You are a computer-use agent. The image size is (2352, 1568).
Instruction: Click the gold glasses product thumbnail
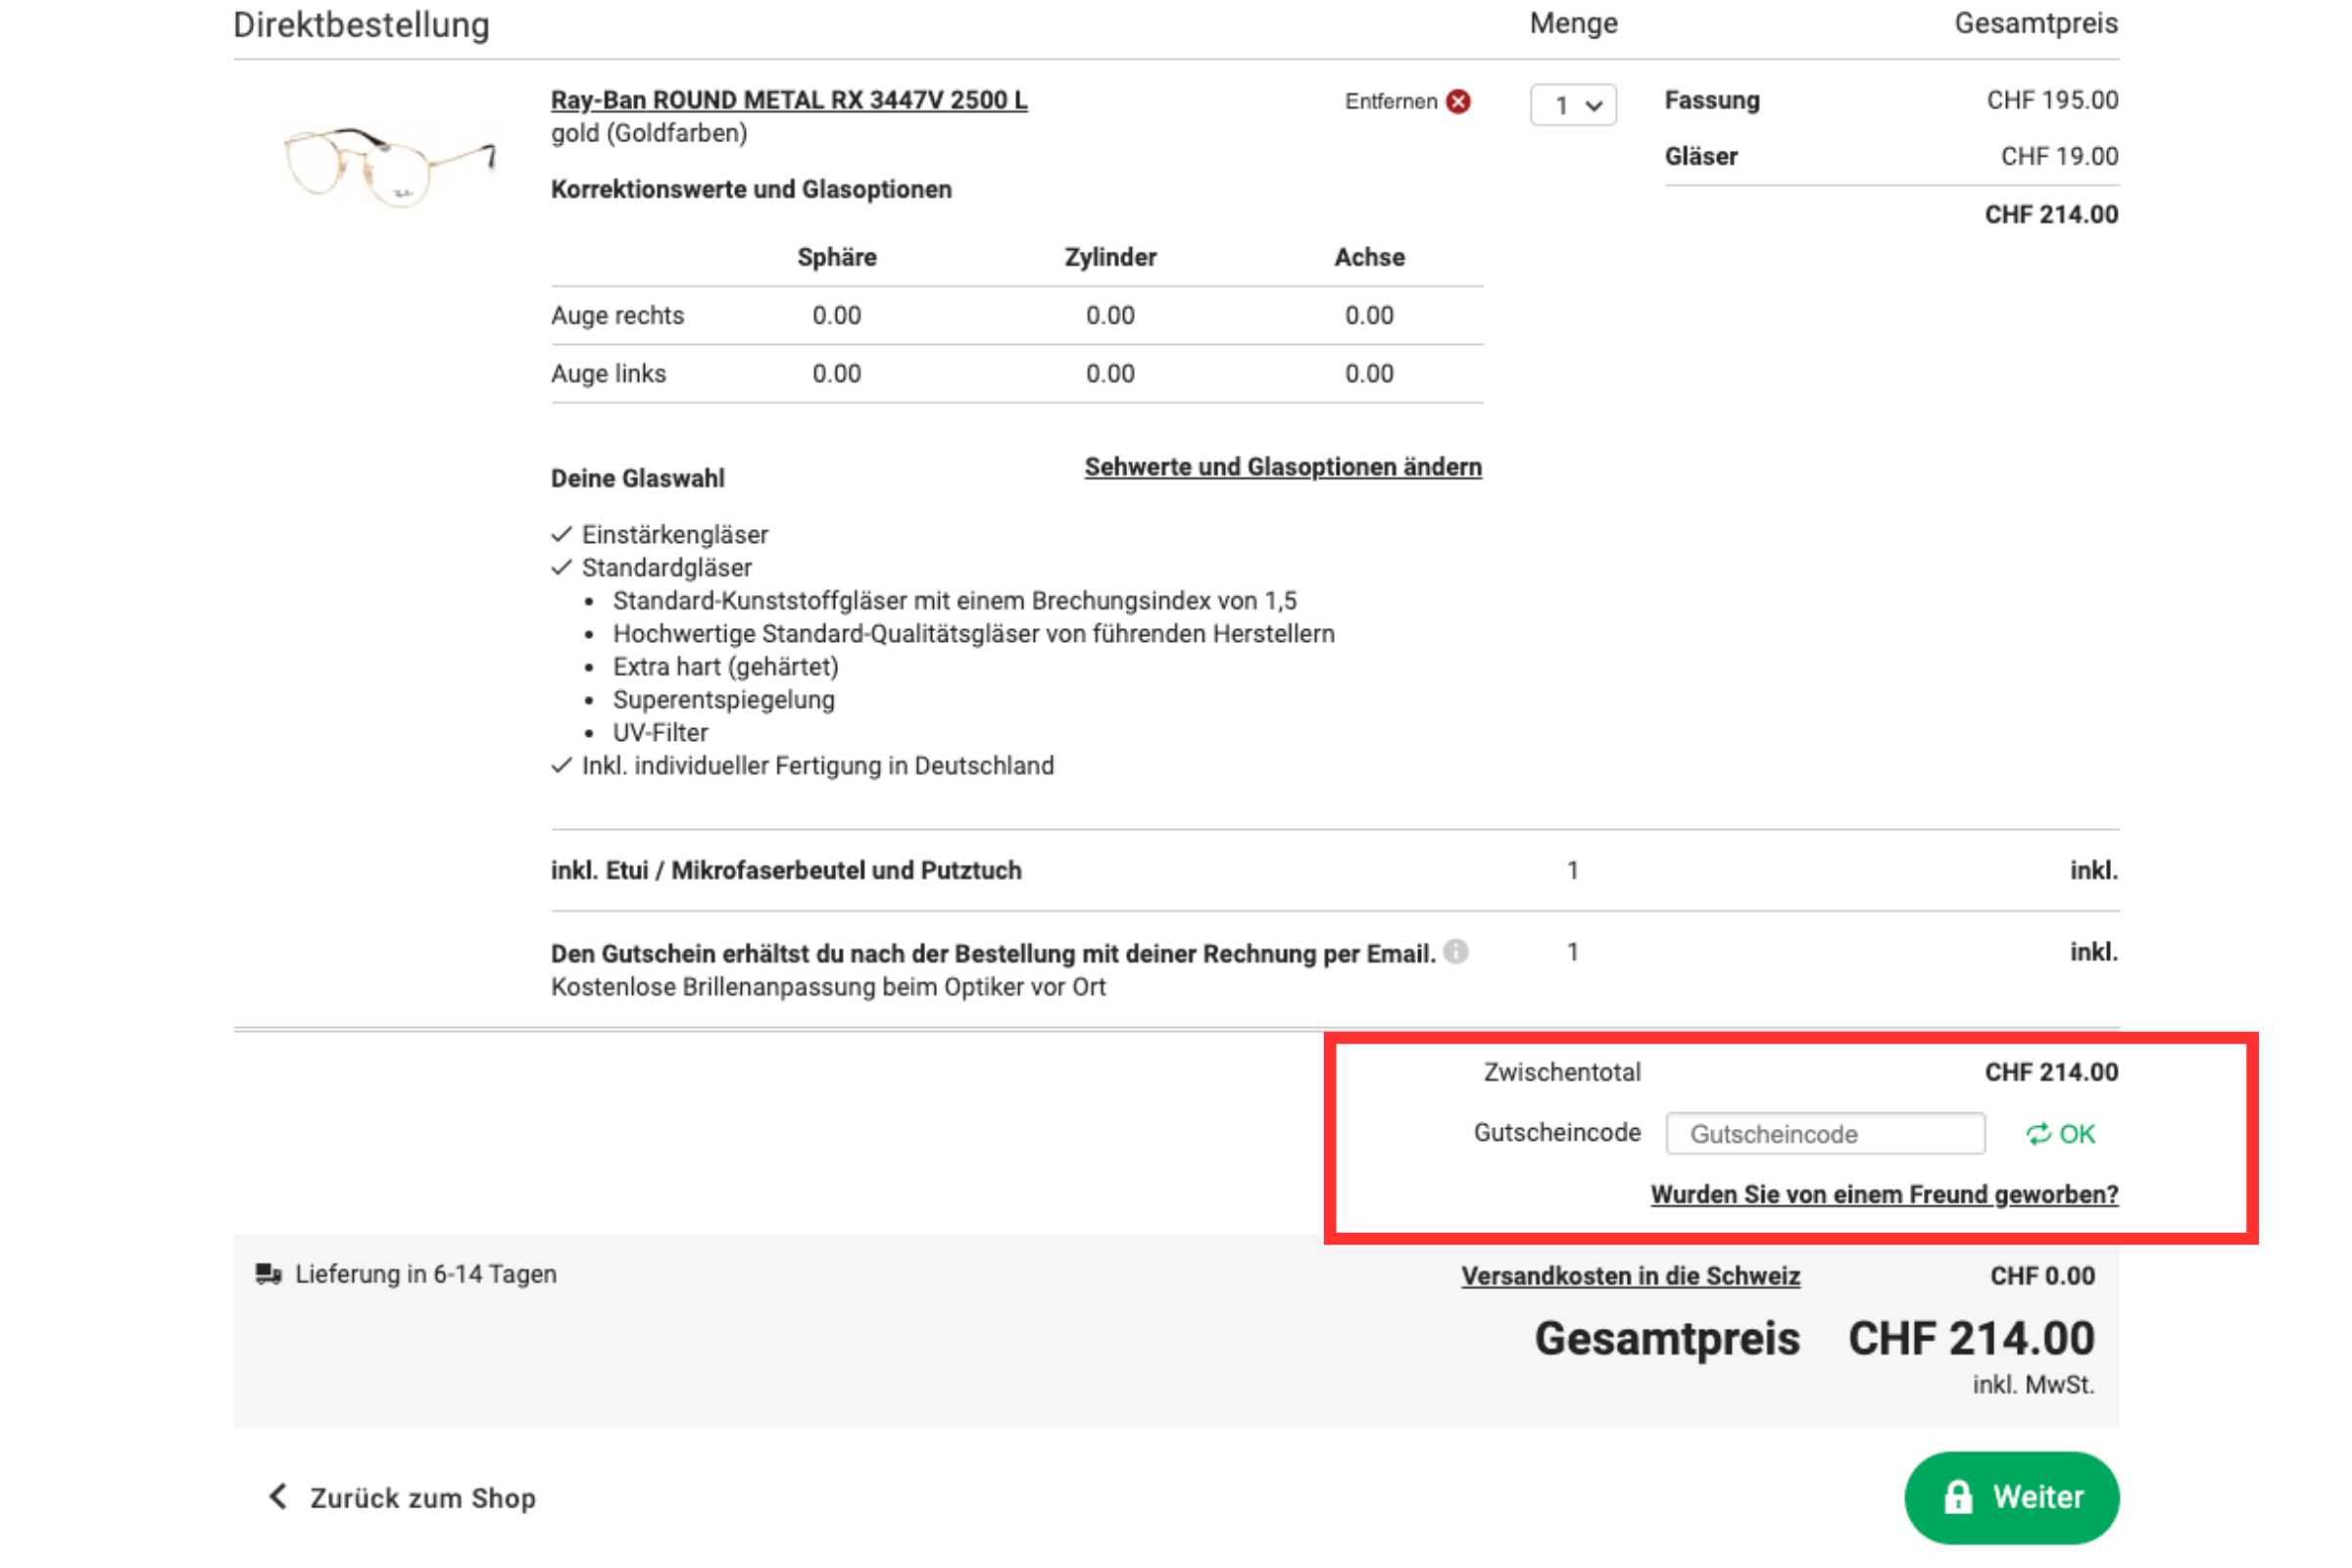click(x=390, y=163)
